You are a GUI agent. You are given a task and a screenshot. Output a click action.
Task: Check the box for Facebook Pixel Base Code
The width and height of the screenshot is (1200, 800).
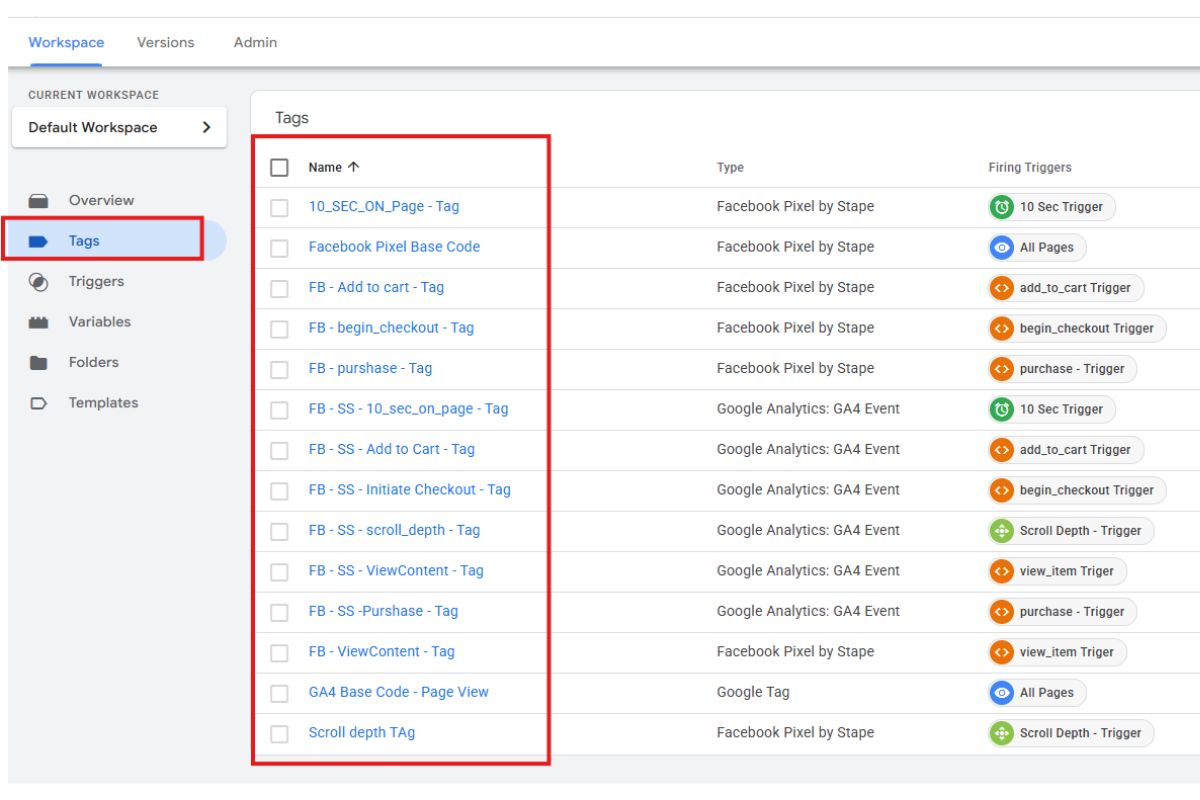tap(280, 247)
